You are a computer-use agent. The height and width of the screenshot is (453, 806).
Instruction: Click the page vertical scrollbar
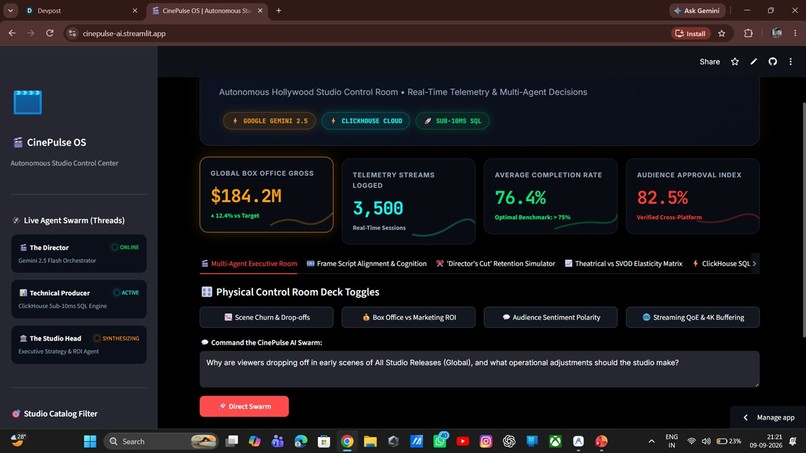pyautogui.click(x=803, y=220)
